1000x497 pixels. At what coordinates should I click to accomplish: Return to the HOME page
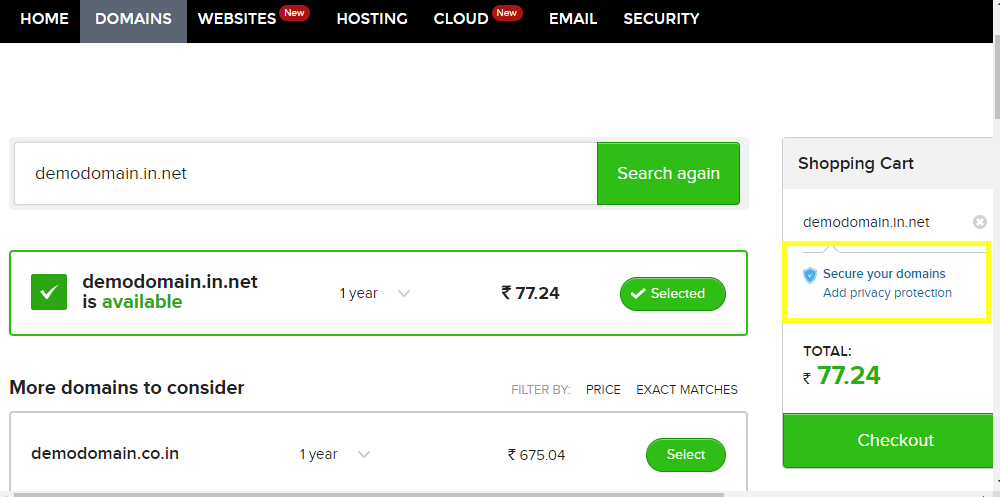pyautogui.click(x=44, y=19)
